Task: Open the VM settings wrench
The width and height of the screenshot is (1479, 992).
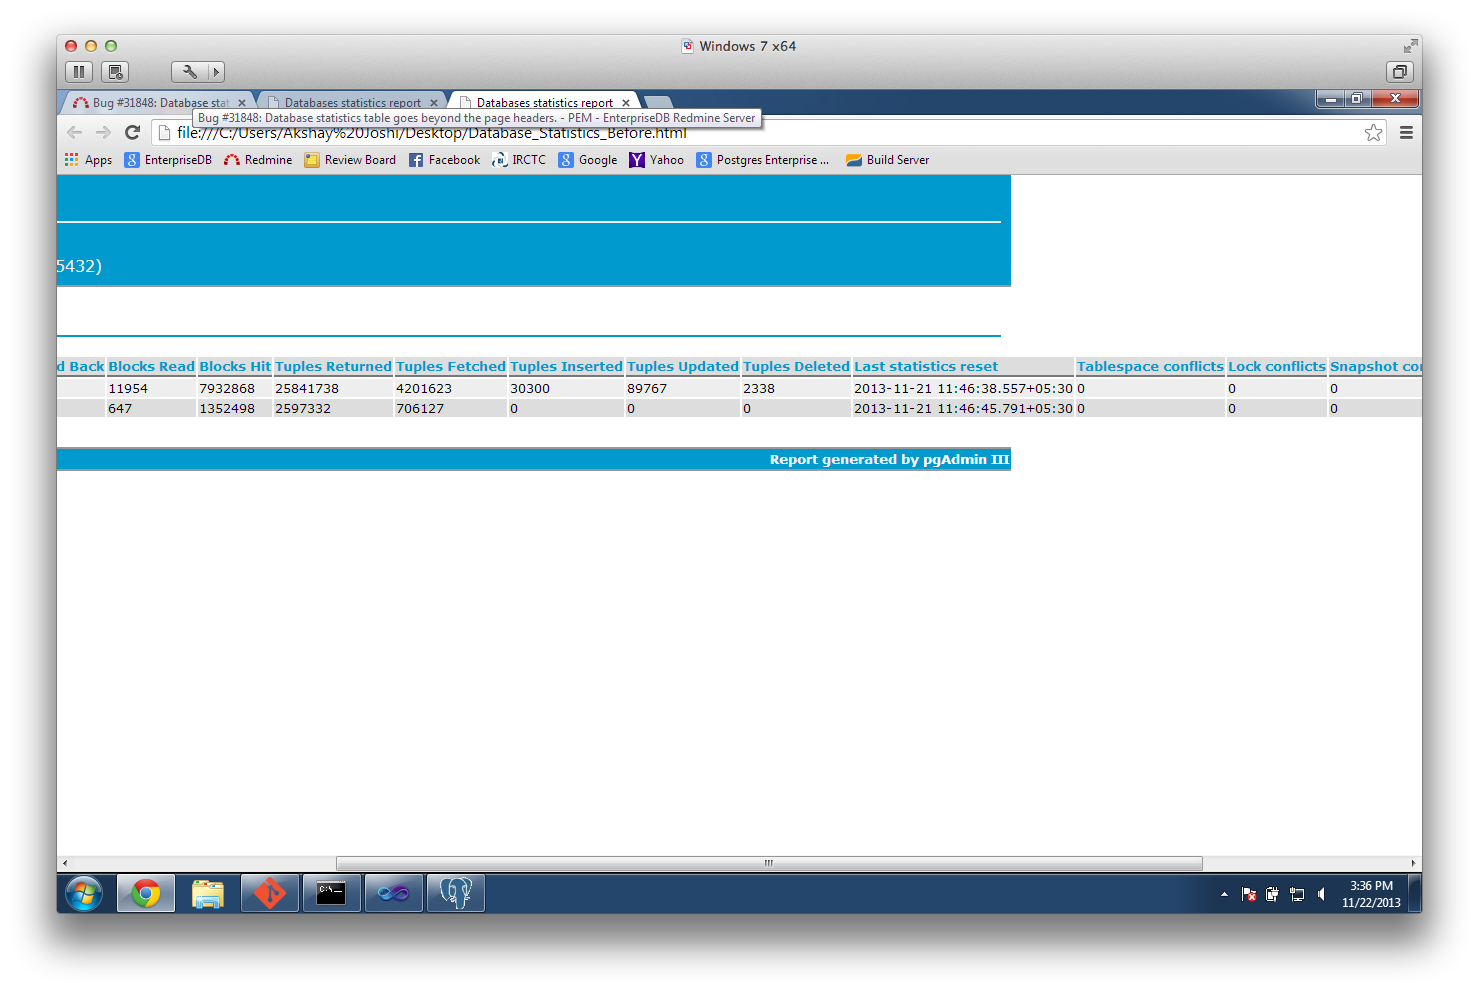Action: tap(189, 72)
